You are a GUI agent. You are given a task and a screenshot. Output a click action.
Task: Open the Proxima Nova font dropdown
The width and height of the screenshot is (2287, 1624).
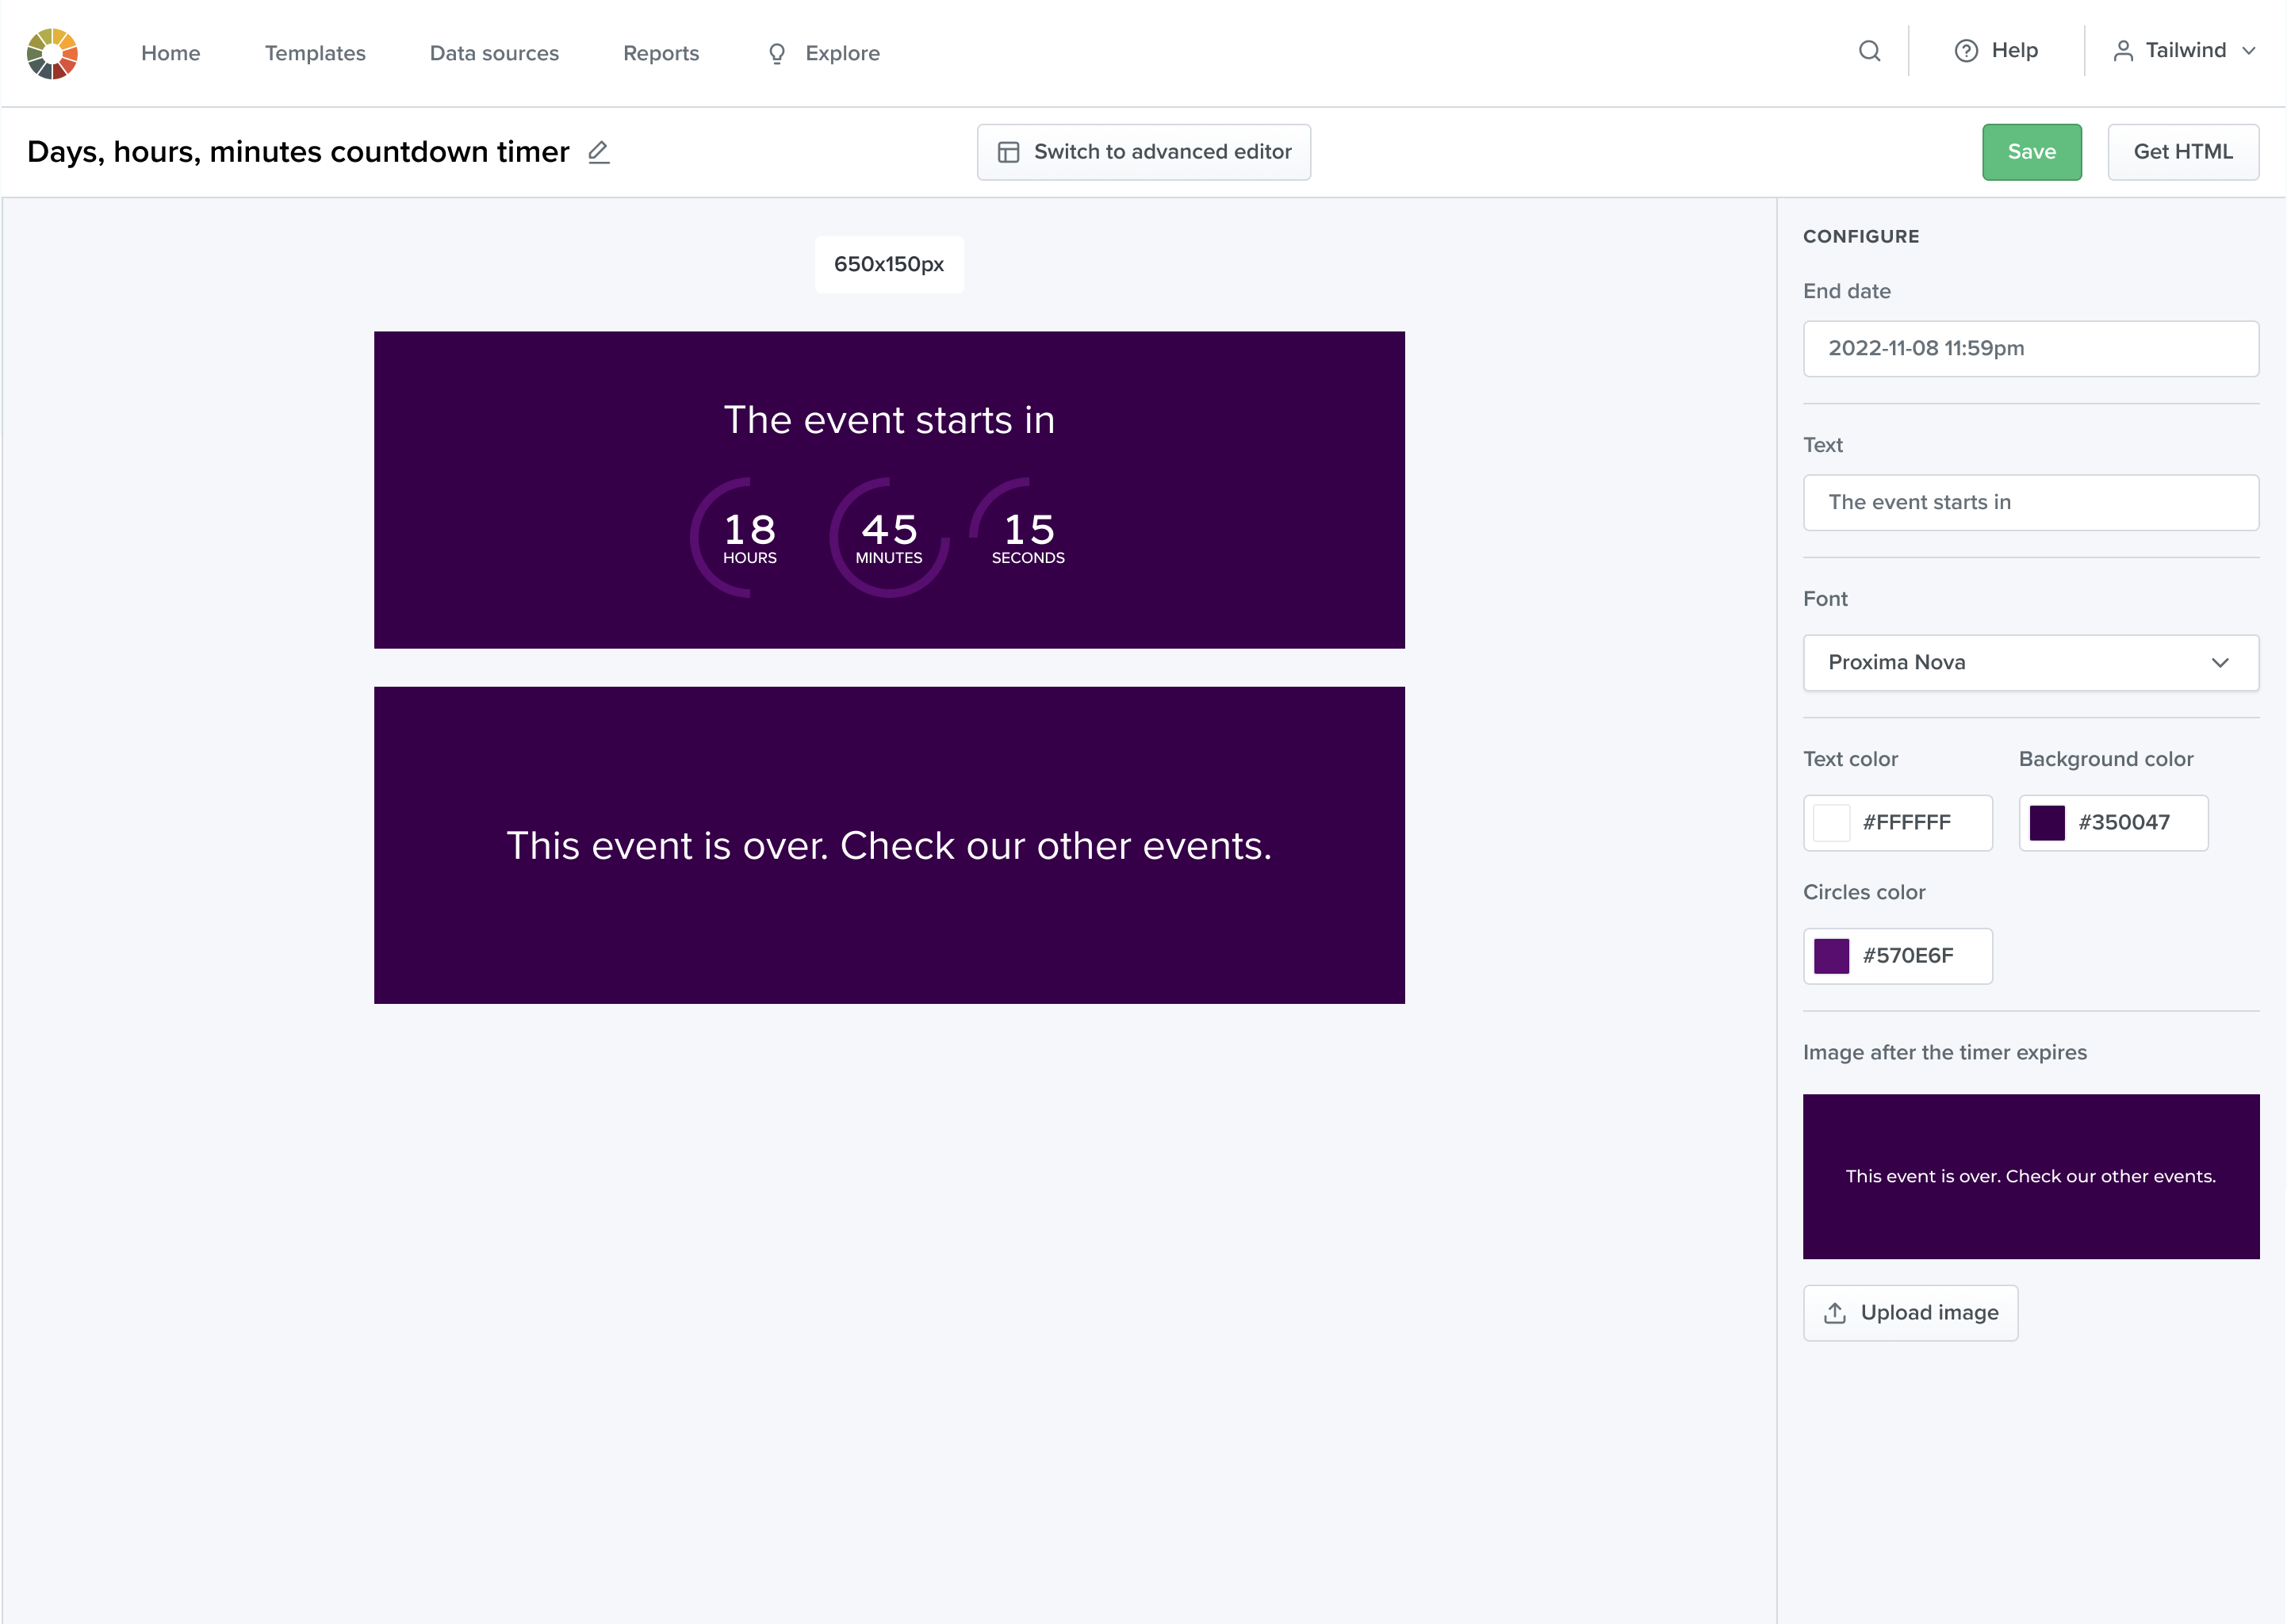2030,662
